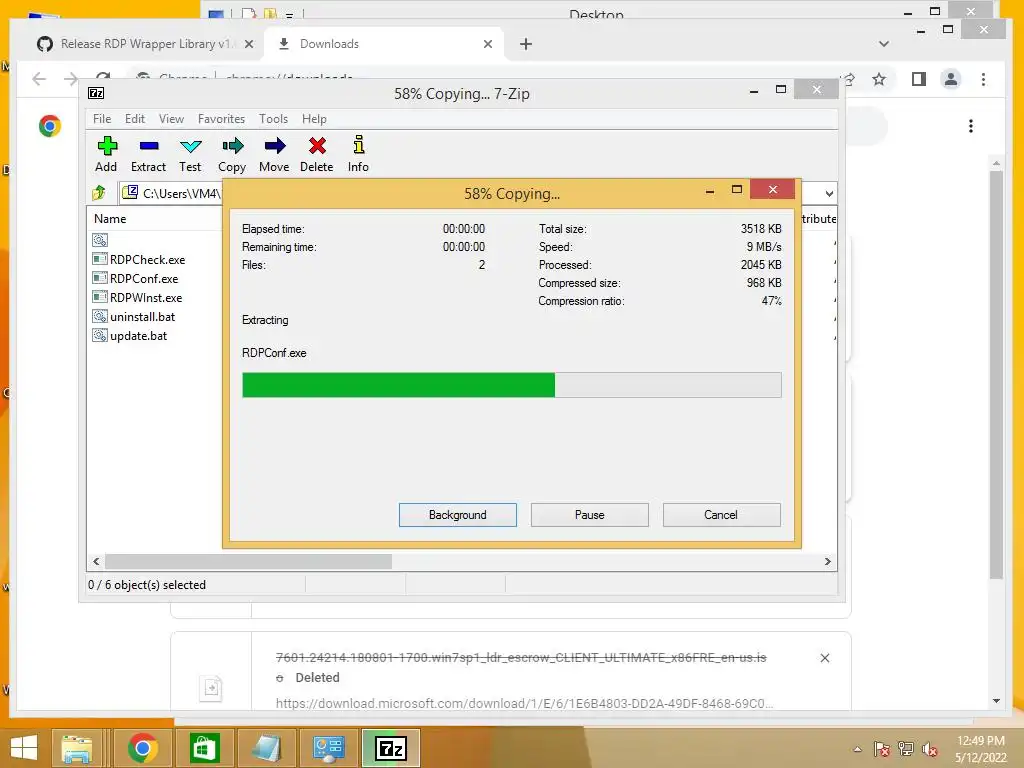Viewport: 1024px width, 768px height.
Task: Click Chrome back arrow
Action: coord(39,79)
